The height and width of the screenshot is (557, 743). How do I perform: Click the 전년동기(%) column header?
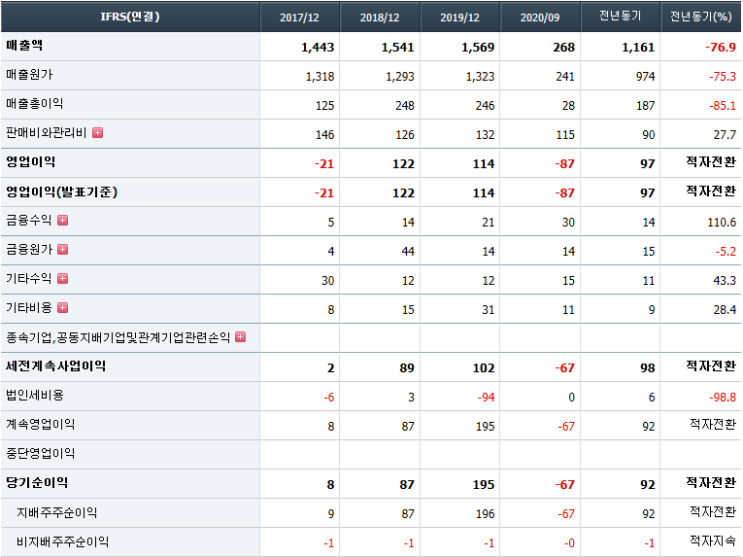coord(701,17)
